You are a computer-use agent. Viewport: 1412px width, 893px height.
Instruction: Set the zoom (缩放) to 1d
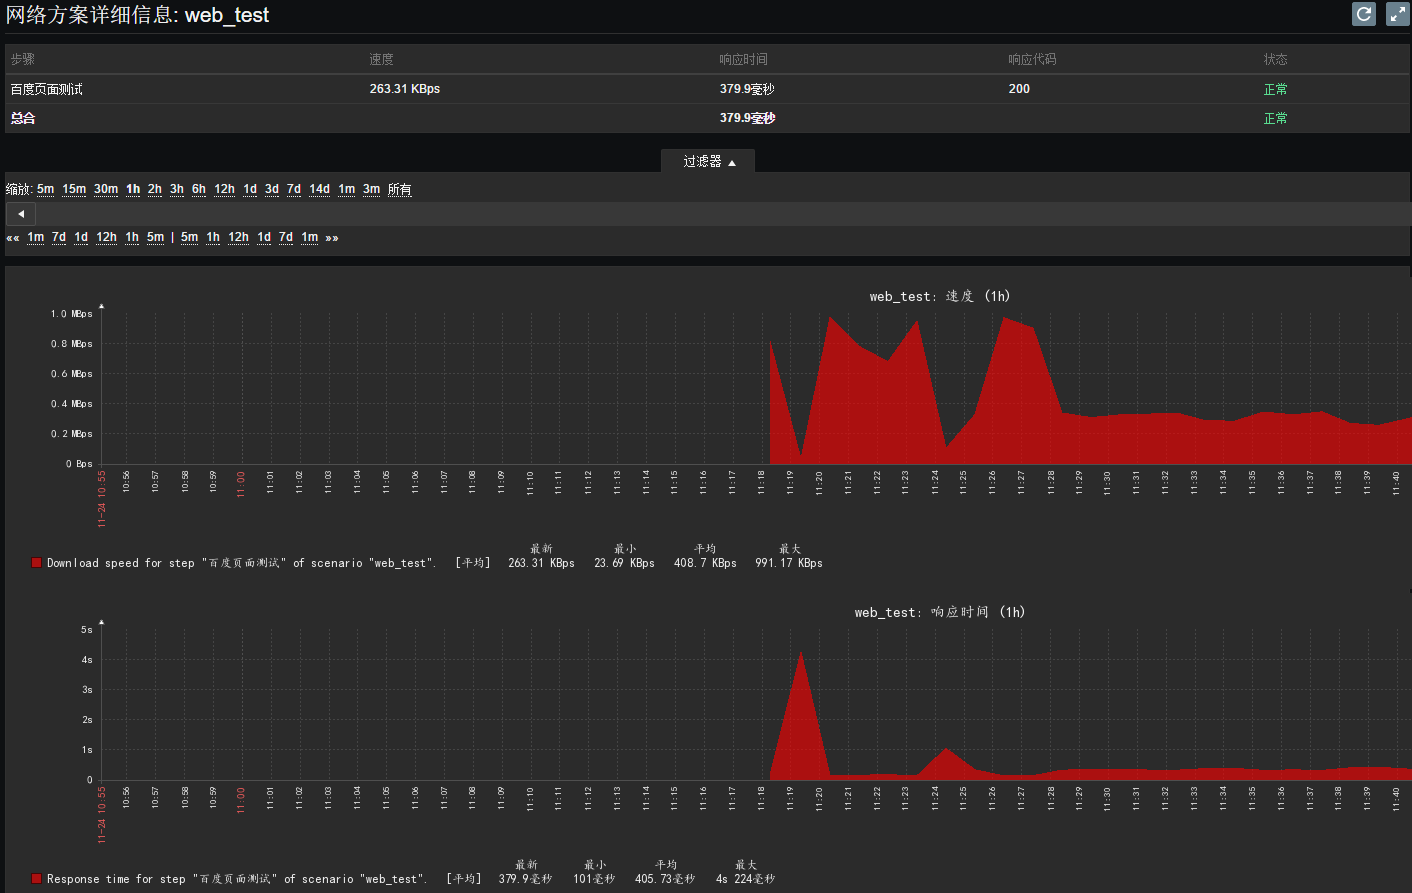point(250,189)
